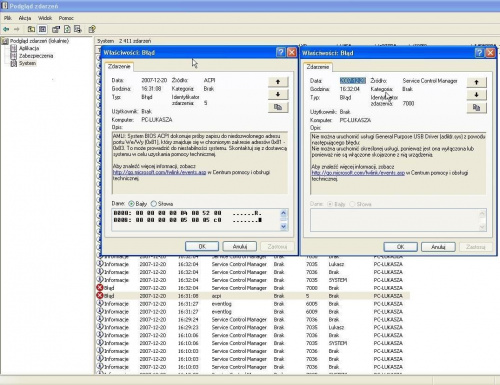Click the Back arrow in the toolbar
Viewport: 500px width, 385px height.
click(6, 29)
